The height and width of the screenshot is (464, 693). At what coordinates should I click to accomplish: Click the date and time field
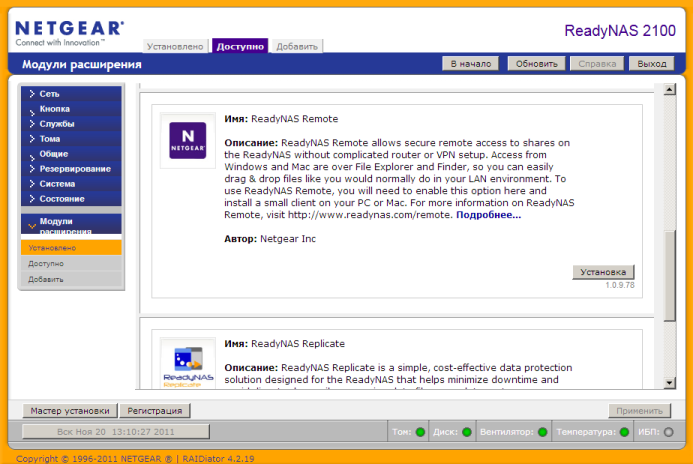coord(116,432)
